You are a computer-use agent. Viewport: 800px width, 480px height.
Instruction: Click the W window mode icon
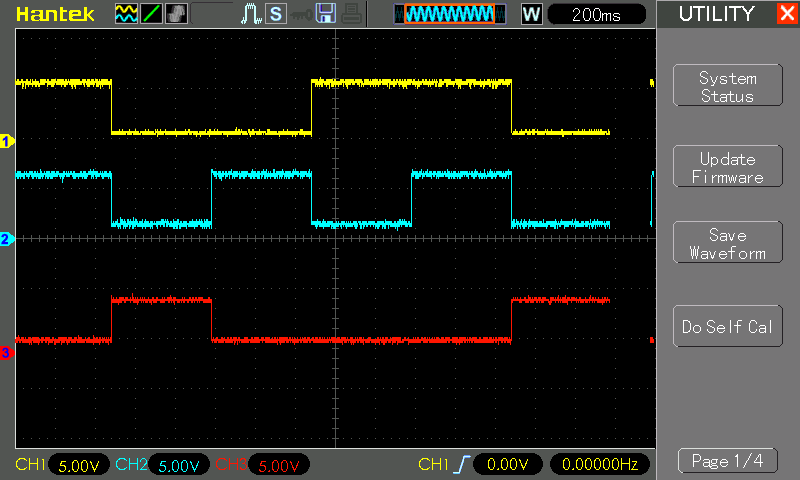(x=531, y=14)
